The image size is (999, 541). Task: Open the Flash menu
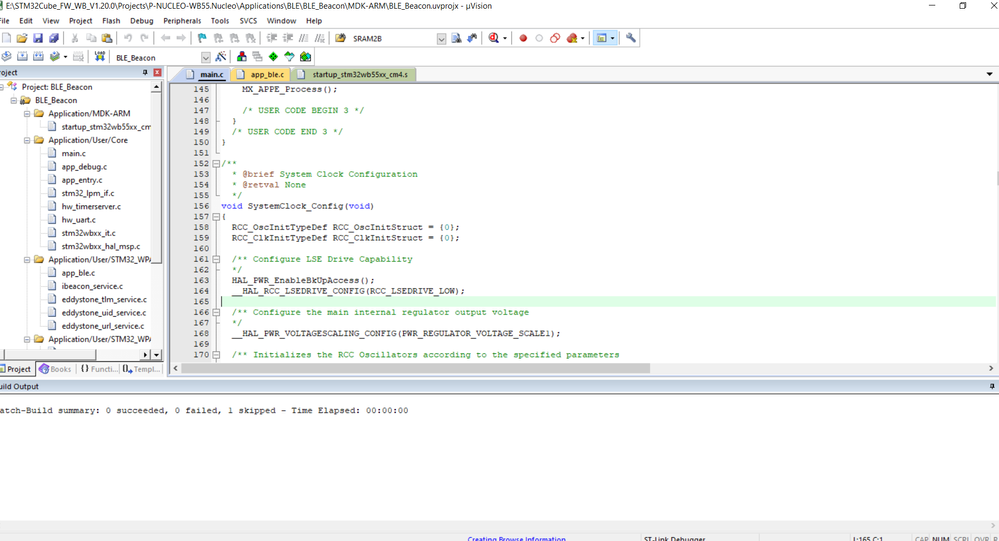tap(111, 20)
